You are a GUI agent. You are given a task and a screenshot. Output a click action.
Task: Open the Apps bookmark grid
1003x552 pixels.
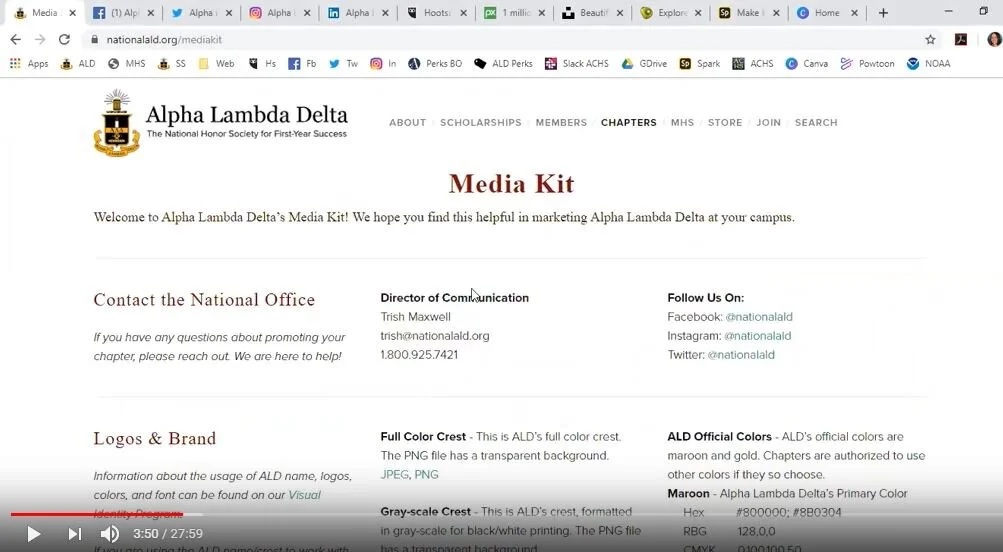click(x=29, y=63)
